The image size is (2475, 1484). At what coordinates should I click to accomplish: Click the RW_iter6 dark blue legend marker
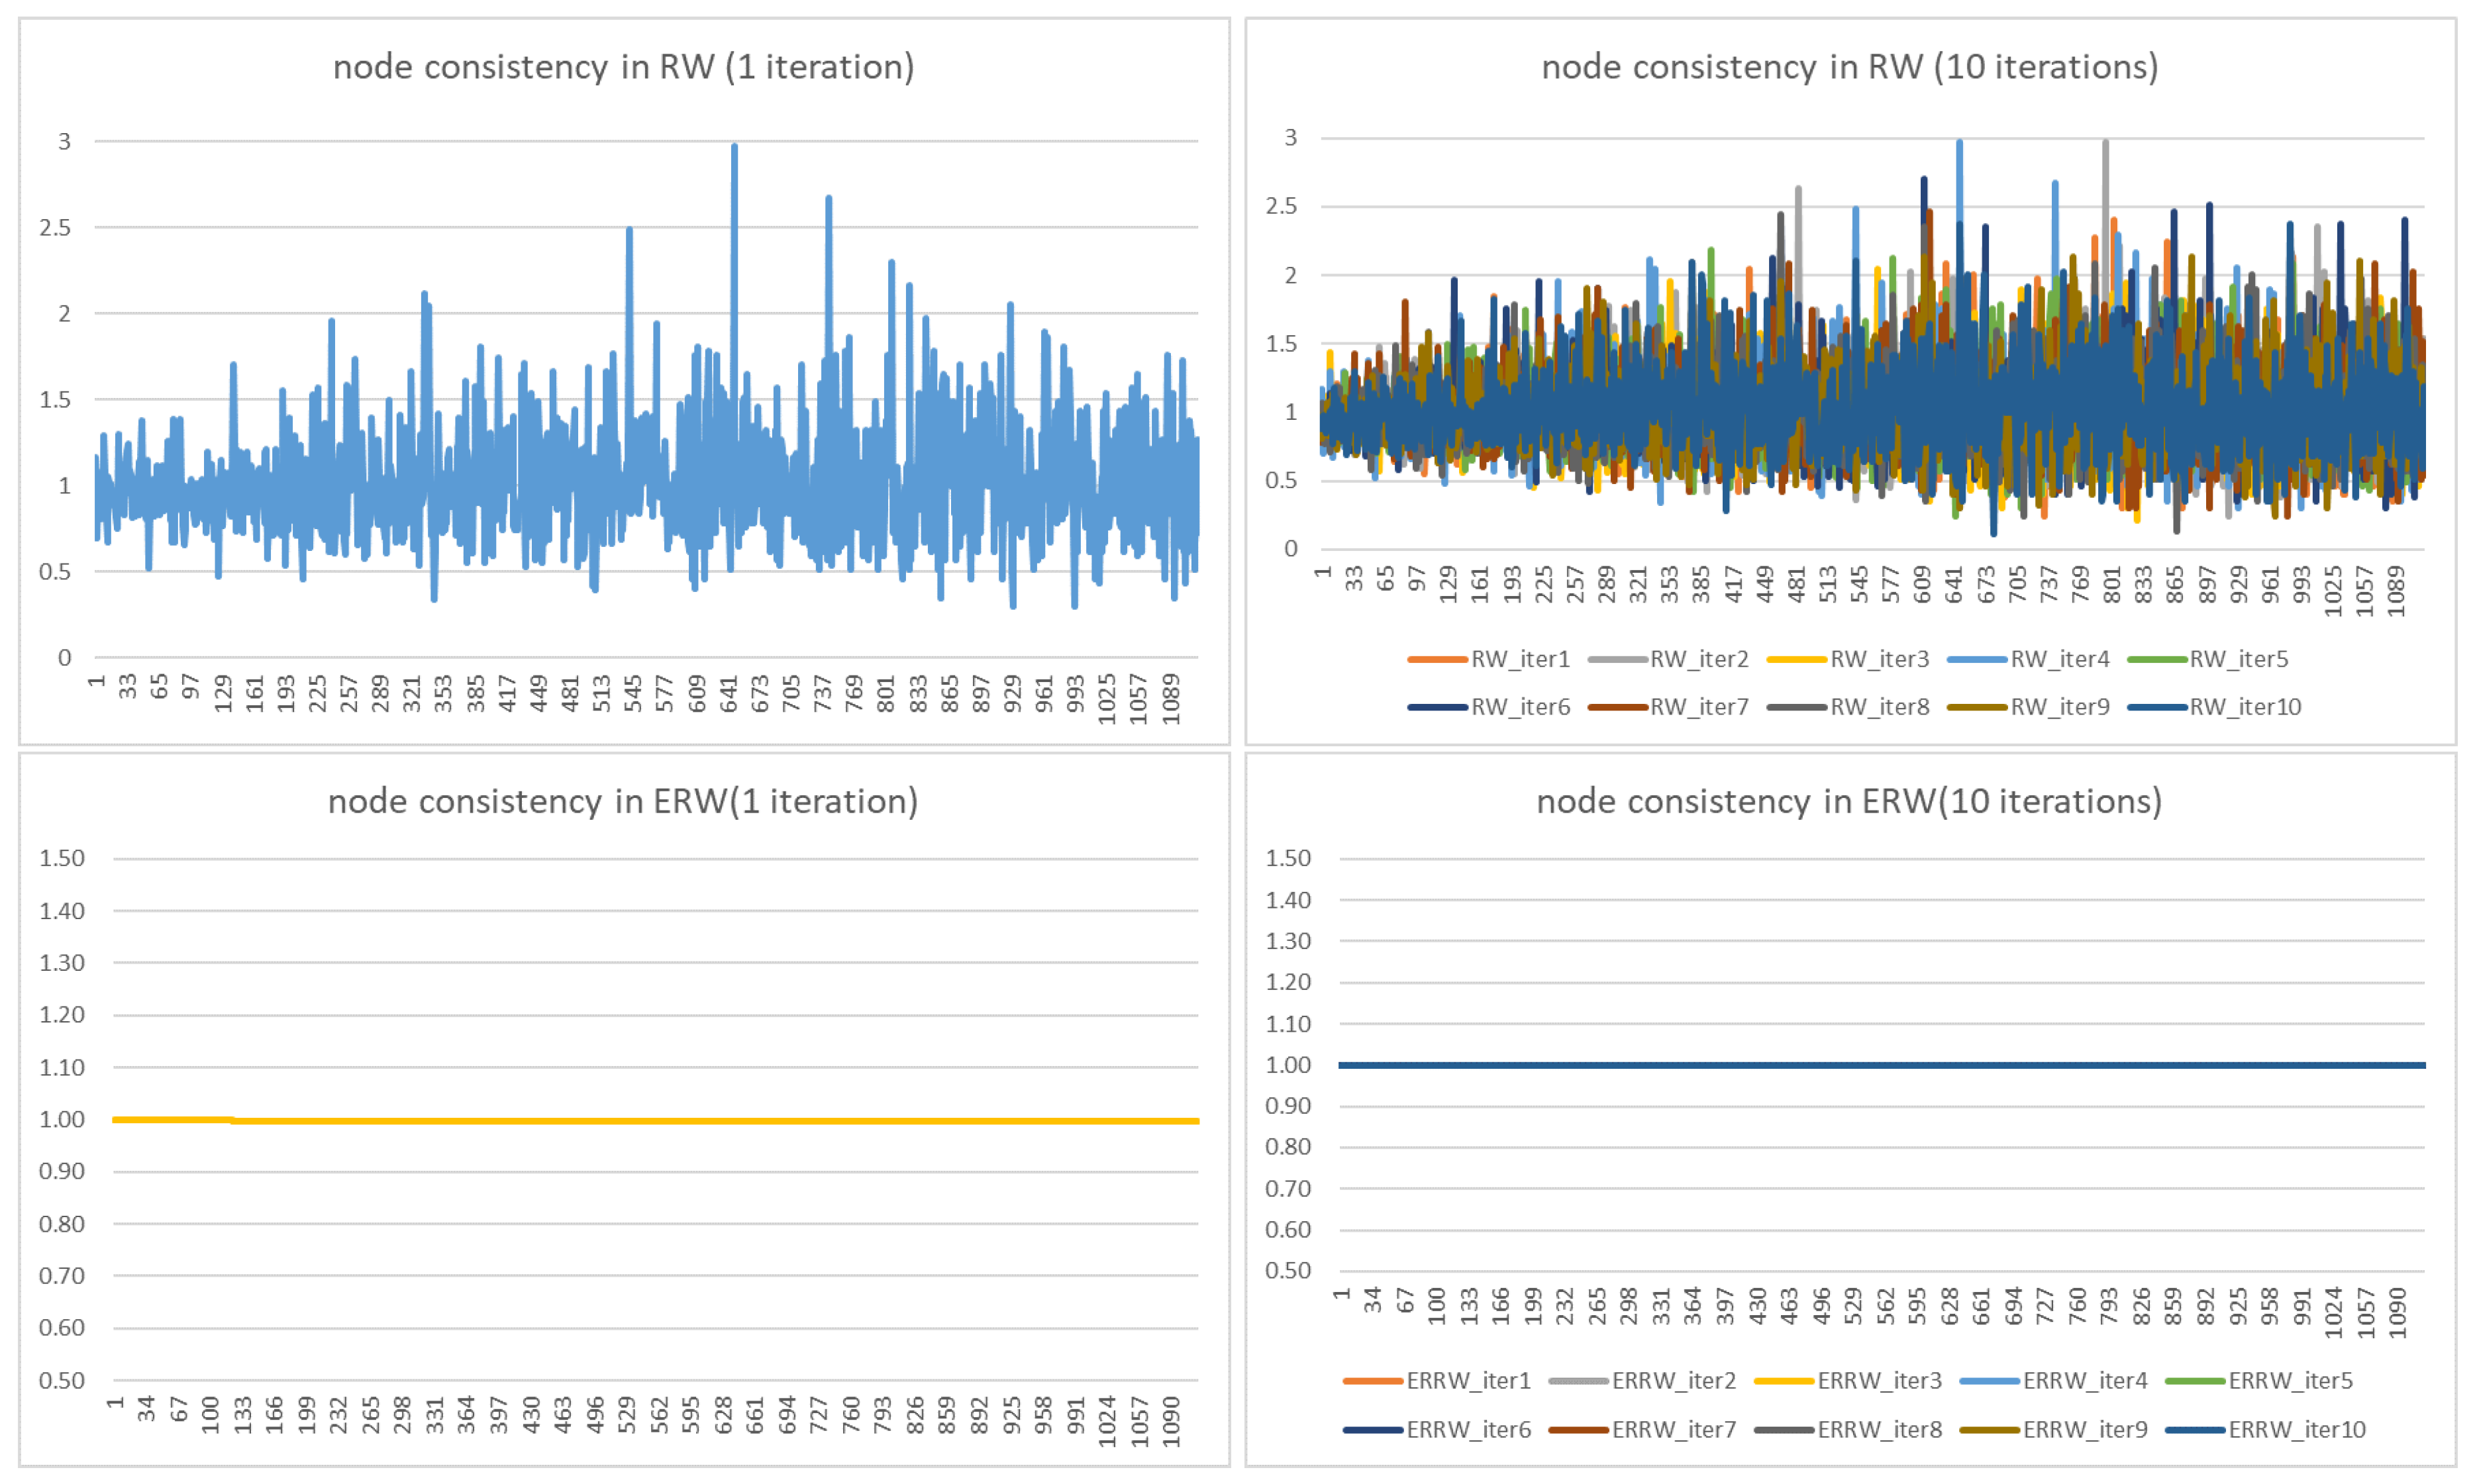click(x=1438, y=708)
